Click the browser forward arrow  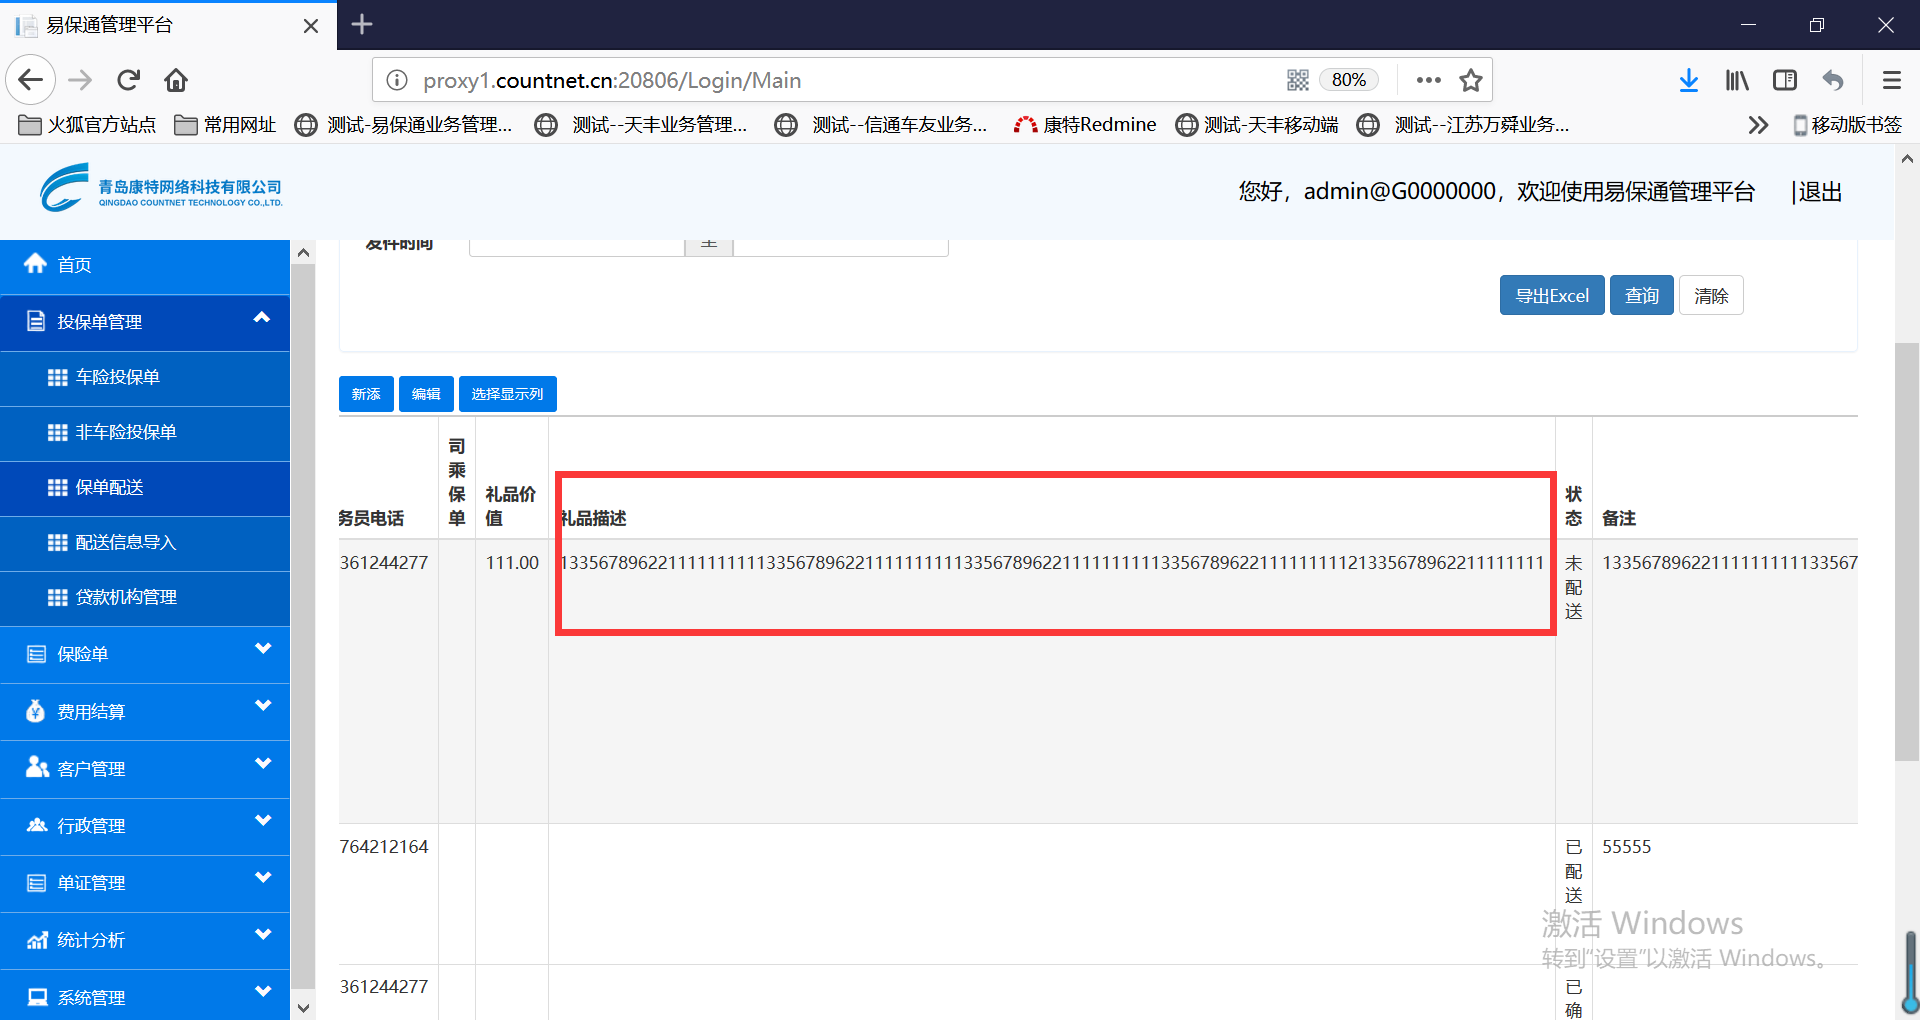80,80
